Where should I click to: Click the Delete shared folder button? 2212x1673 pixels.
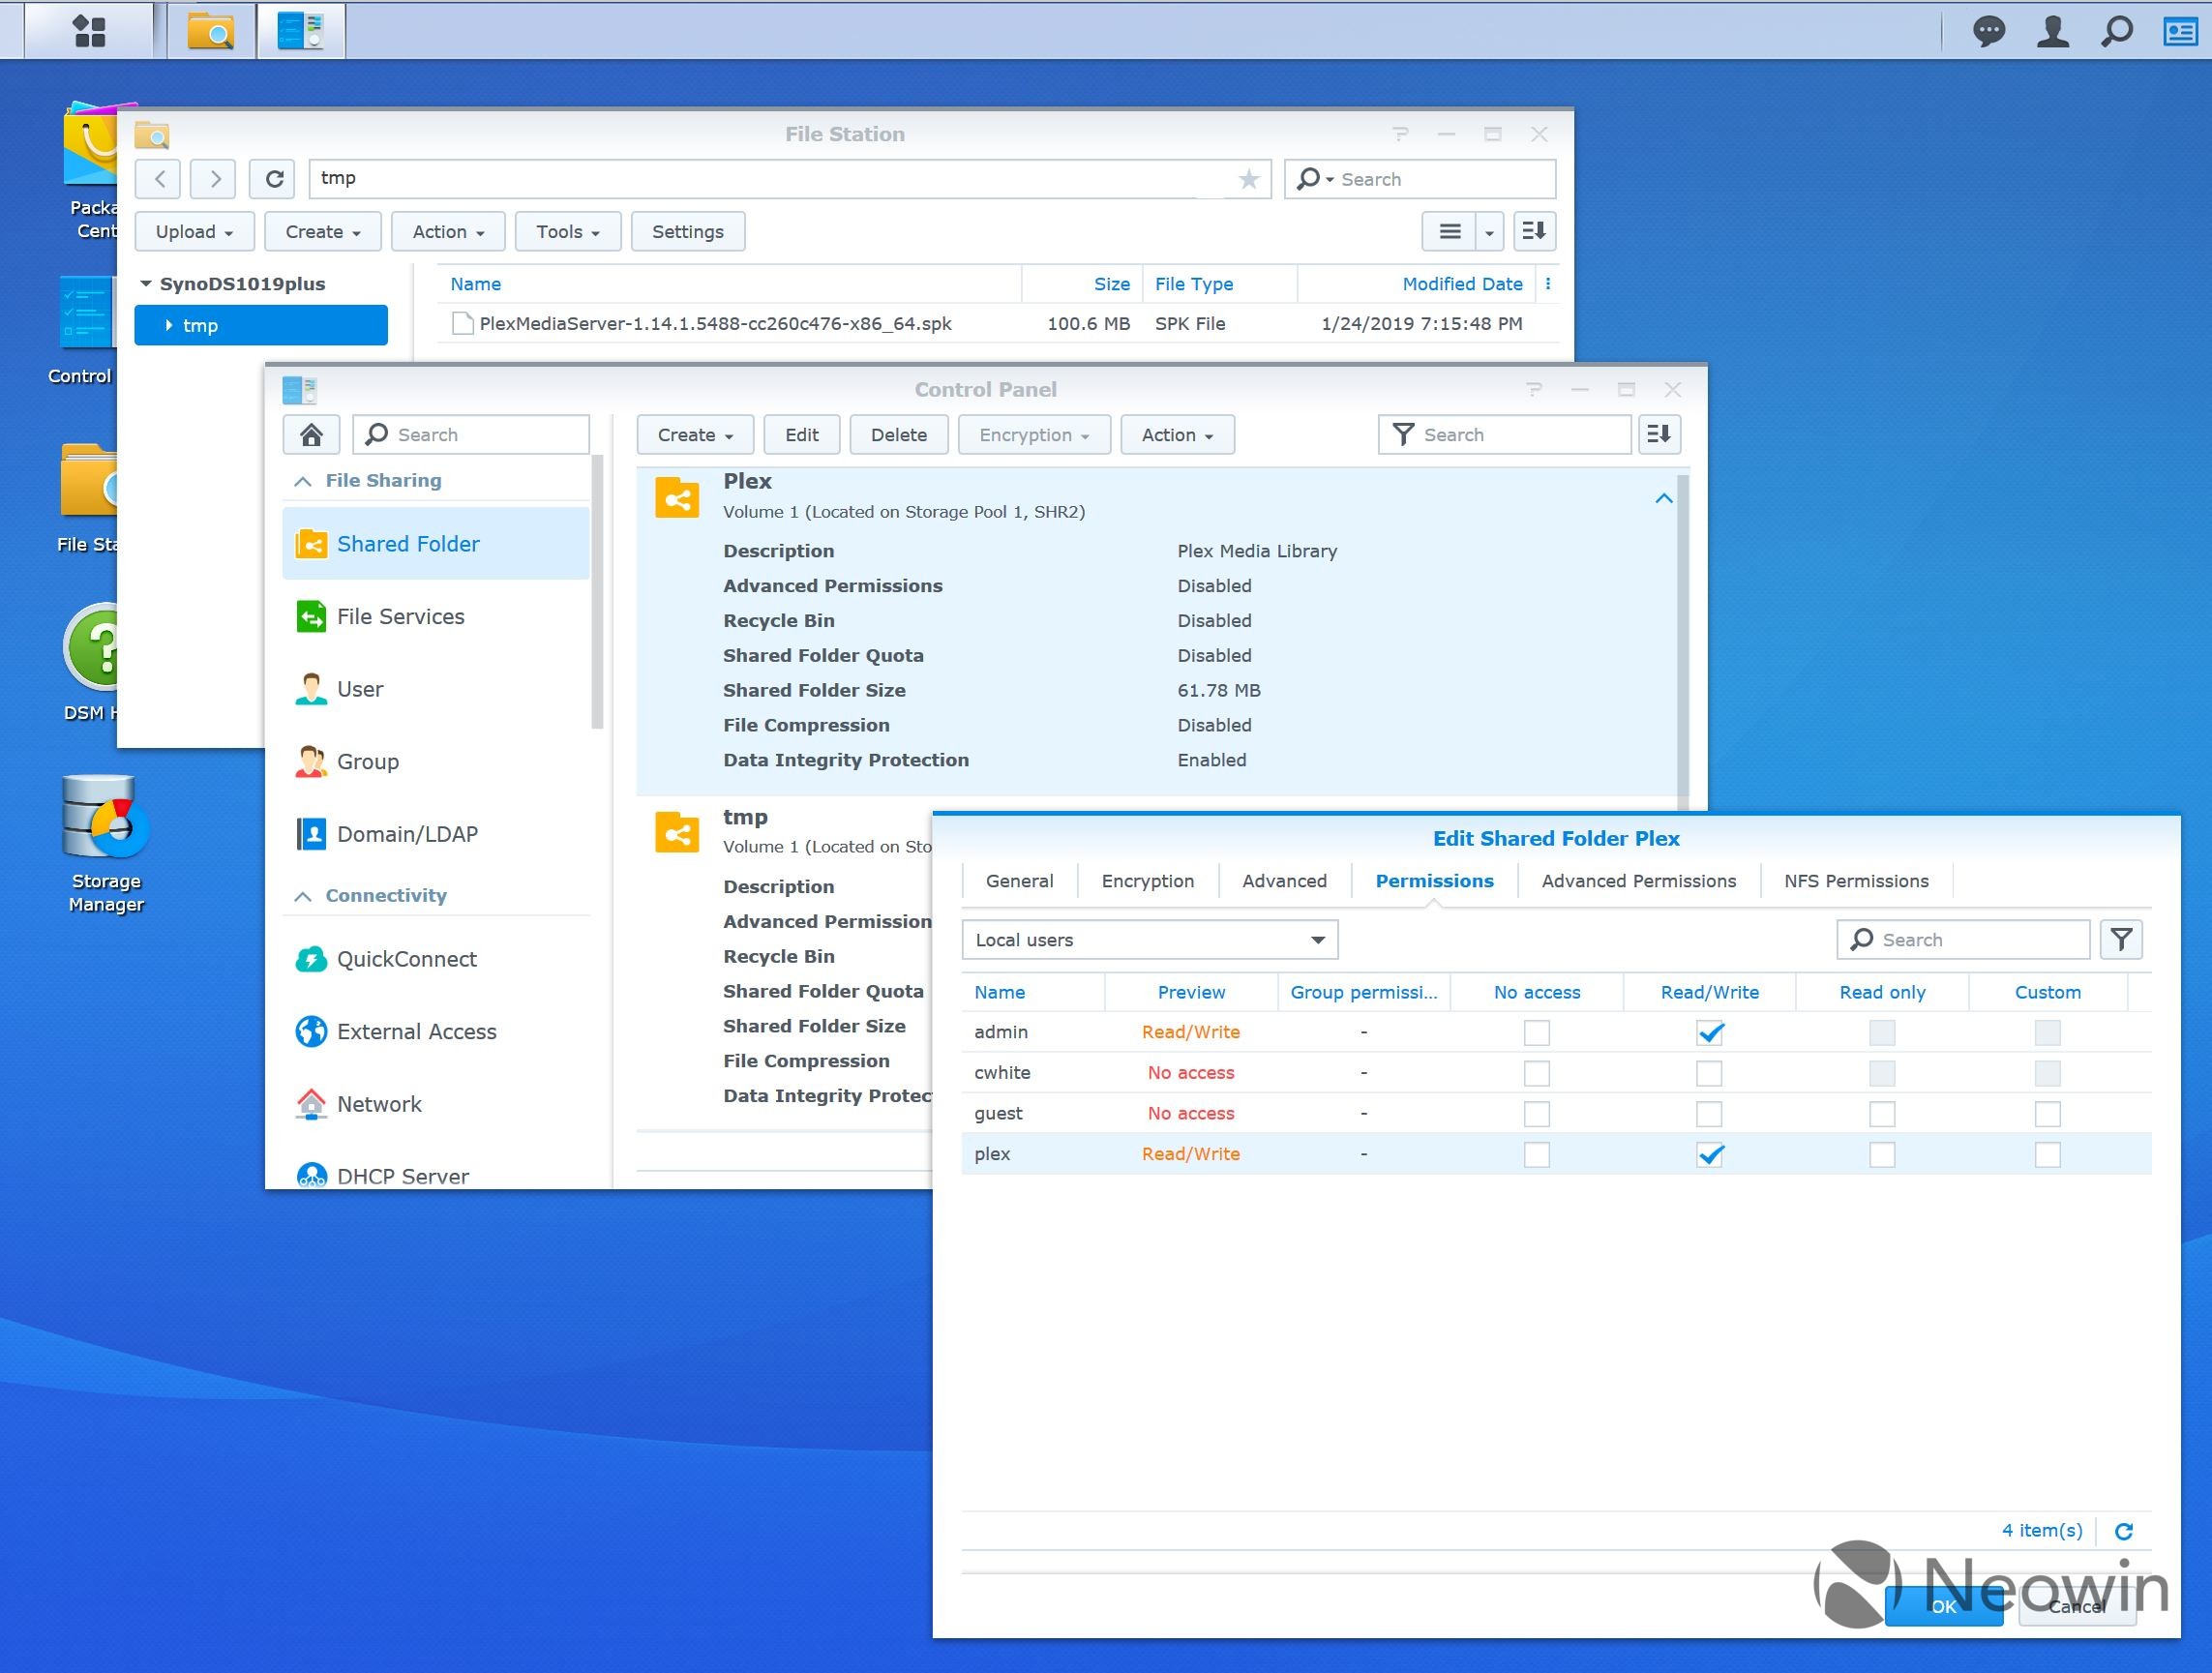click(898, 435)
